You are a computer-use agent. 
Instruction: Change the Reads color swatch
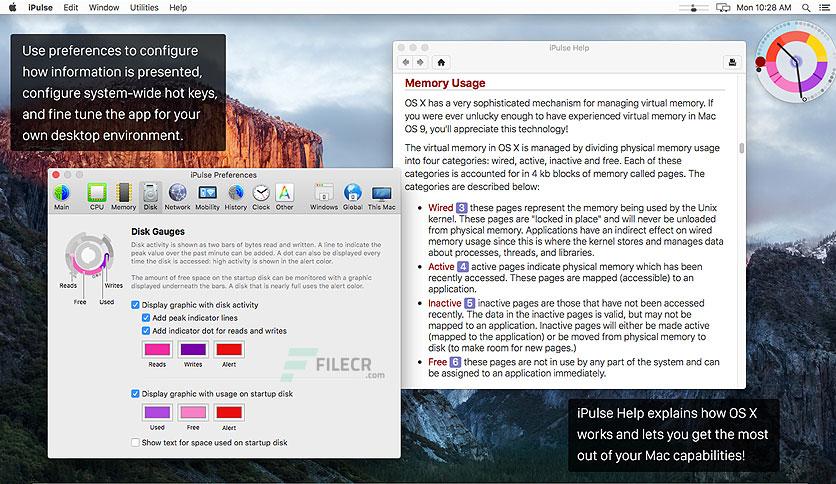tap(157, 350)
